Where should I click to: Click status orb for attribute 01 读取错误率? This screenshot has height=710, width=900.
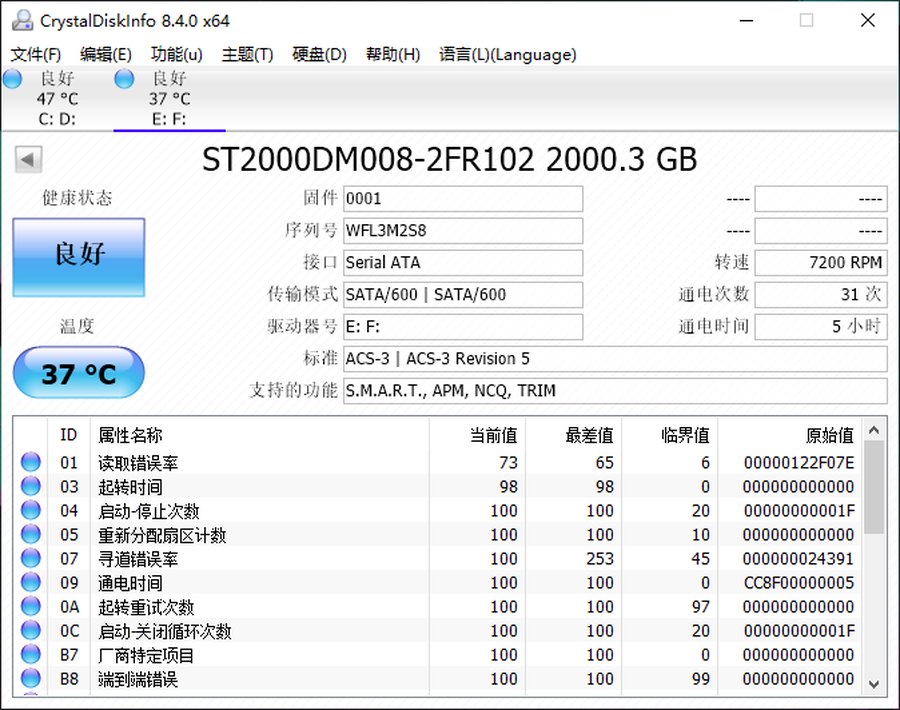point(31,462)
